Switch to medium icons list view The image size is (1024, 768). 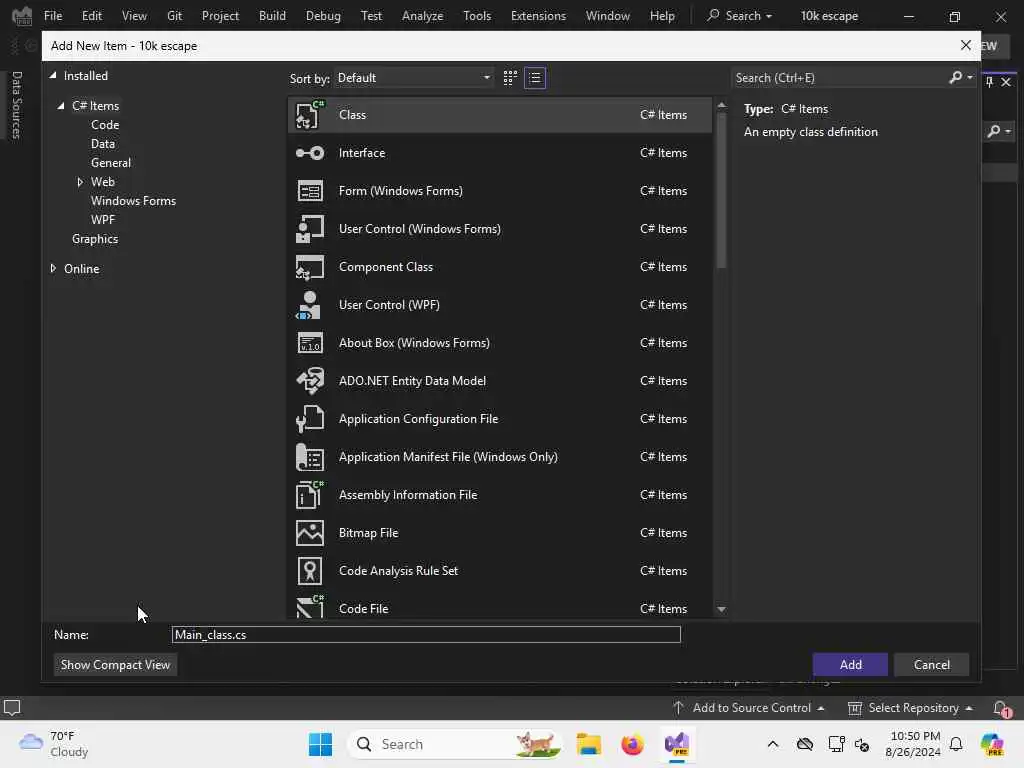click(535, 78)
